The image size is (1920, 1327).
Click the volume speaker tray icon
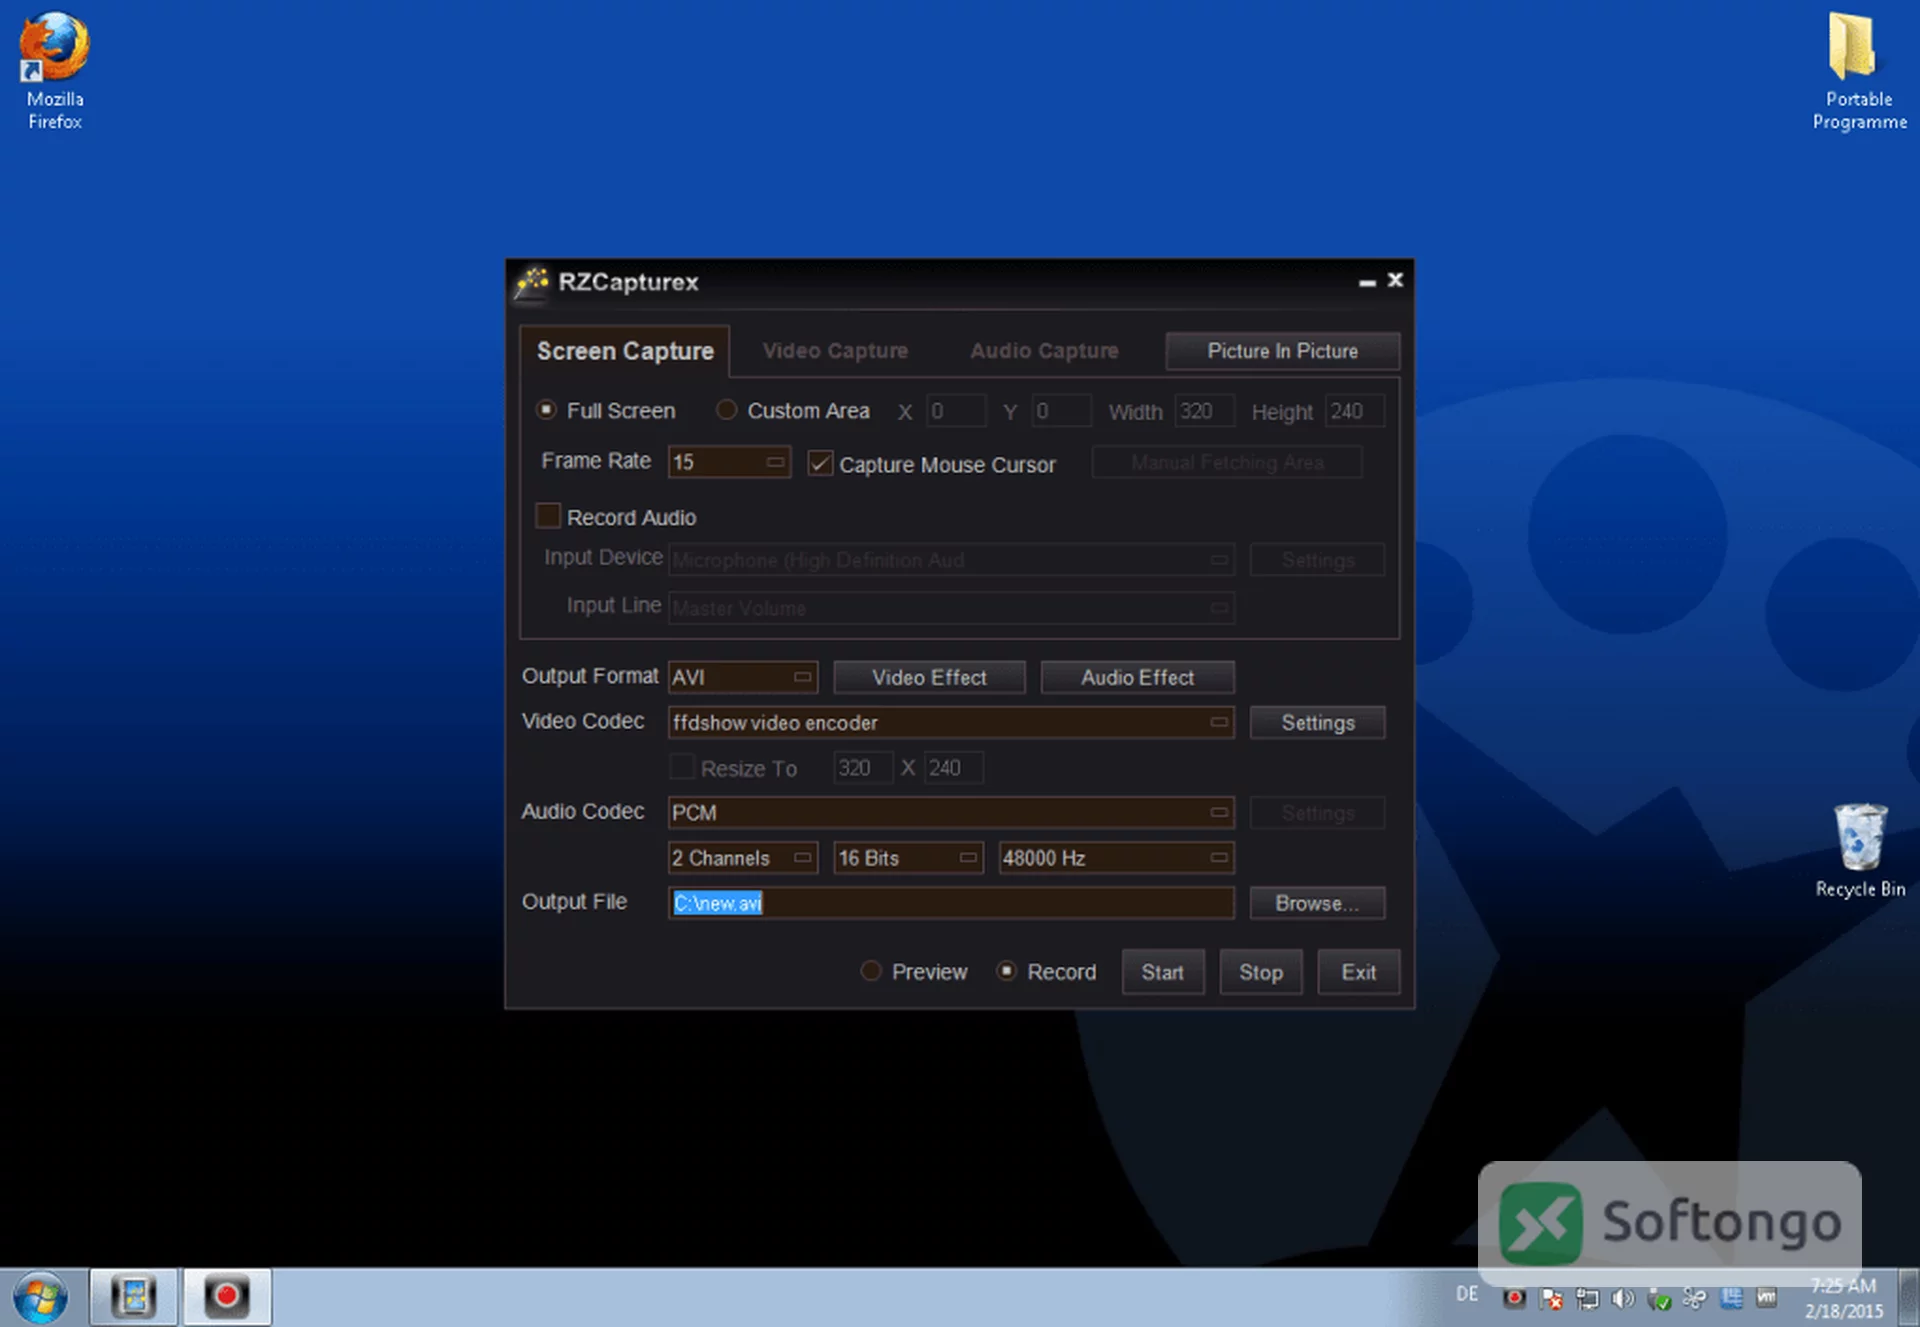tap(1623, 1298)
